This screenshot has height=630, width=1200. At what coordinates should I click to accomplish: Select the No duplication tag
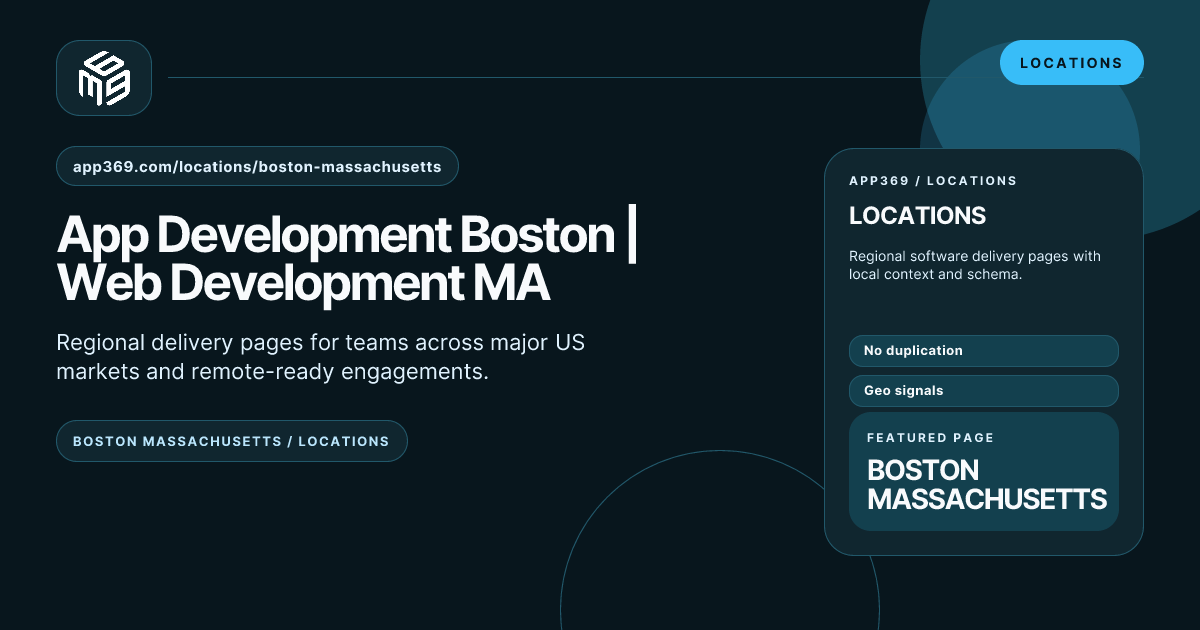[983, 351]
